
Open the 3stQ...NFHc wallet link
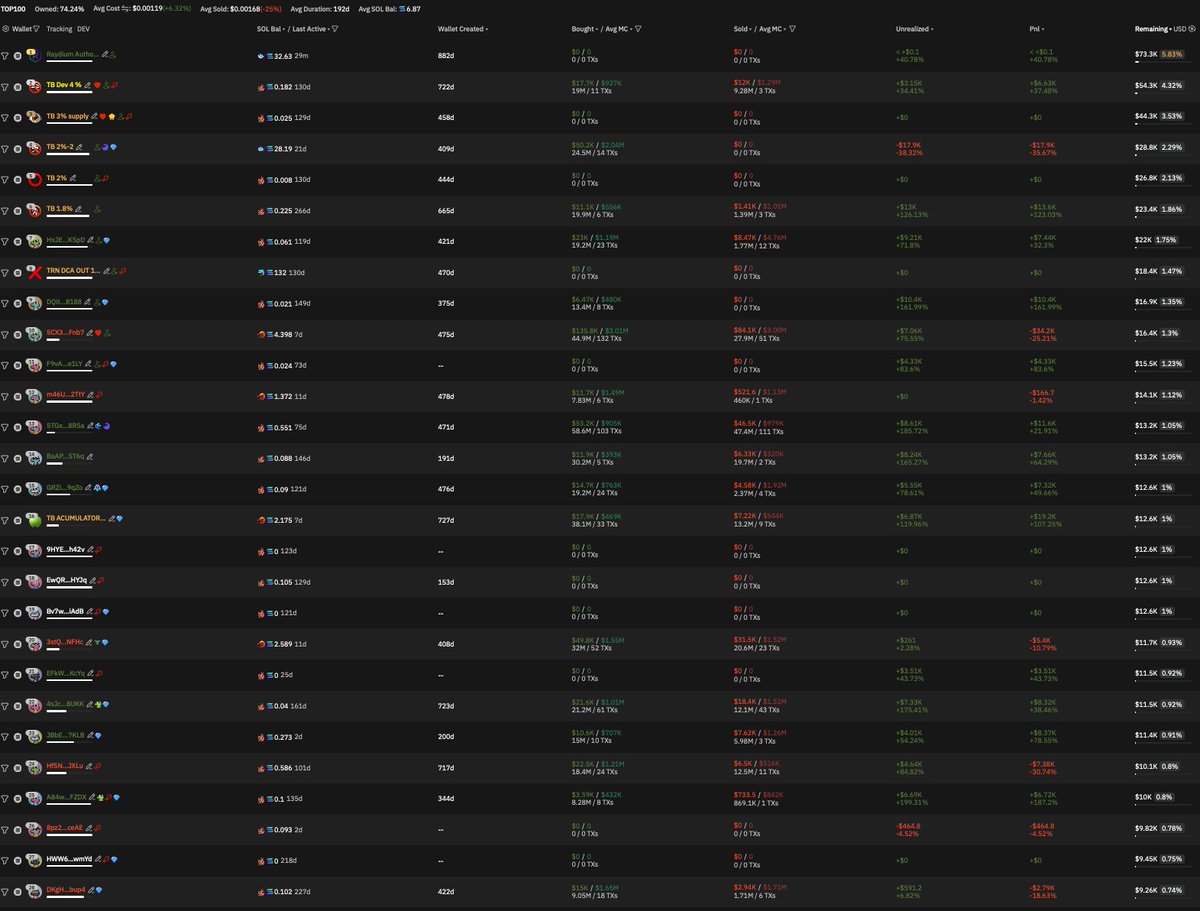[64, 642]
